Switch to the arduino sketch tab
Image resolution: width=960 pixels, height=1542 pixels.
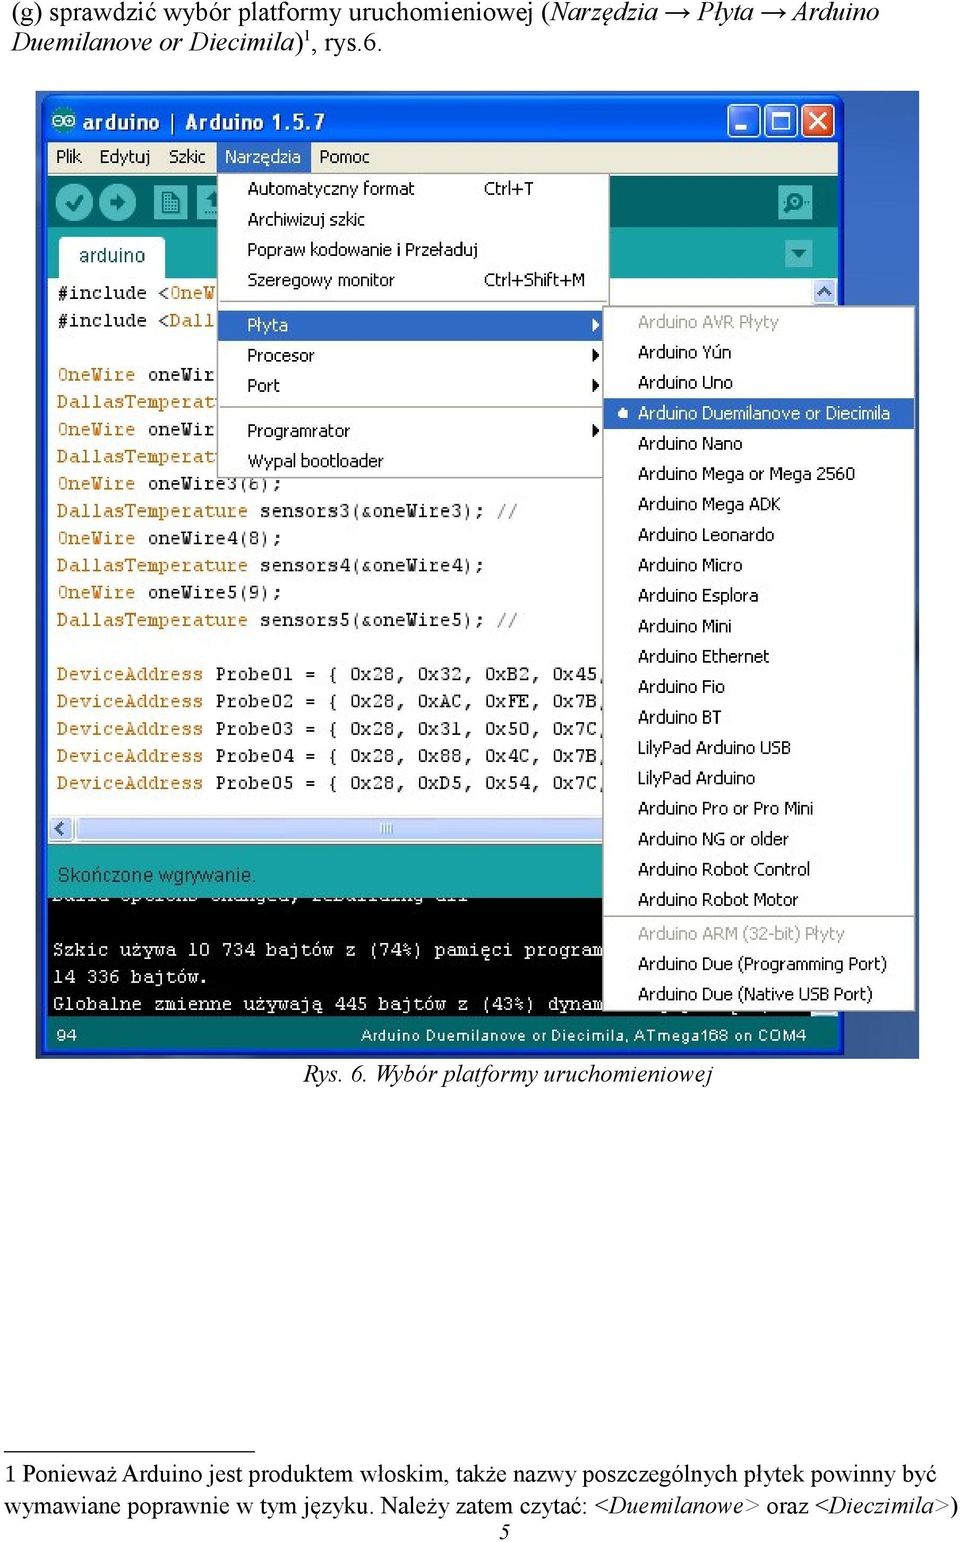click(112, 256)
